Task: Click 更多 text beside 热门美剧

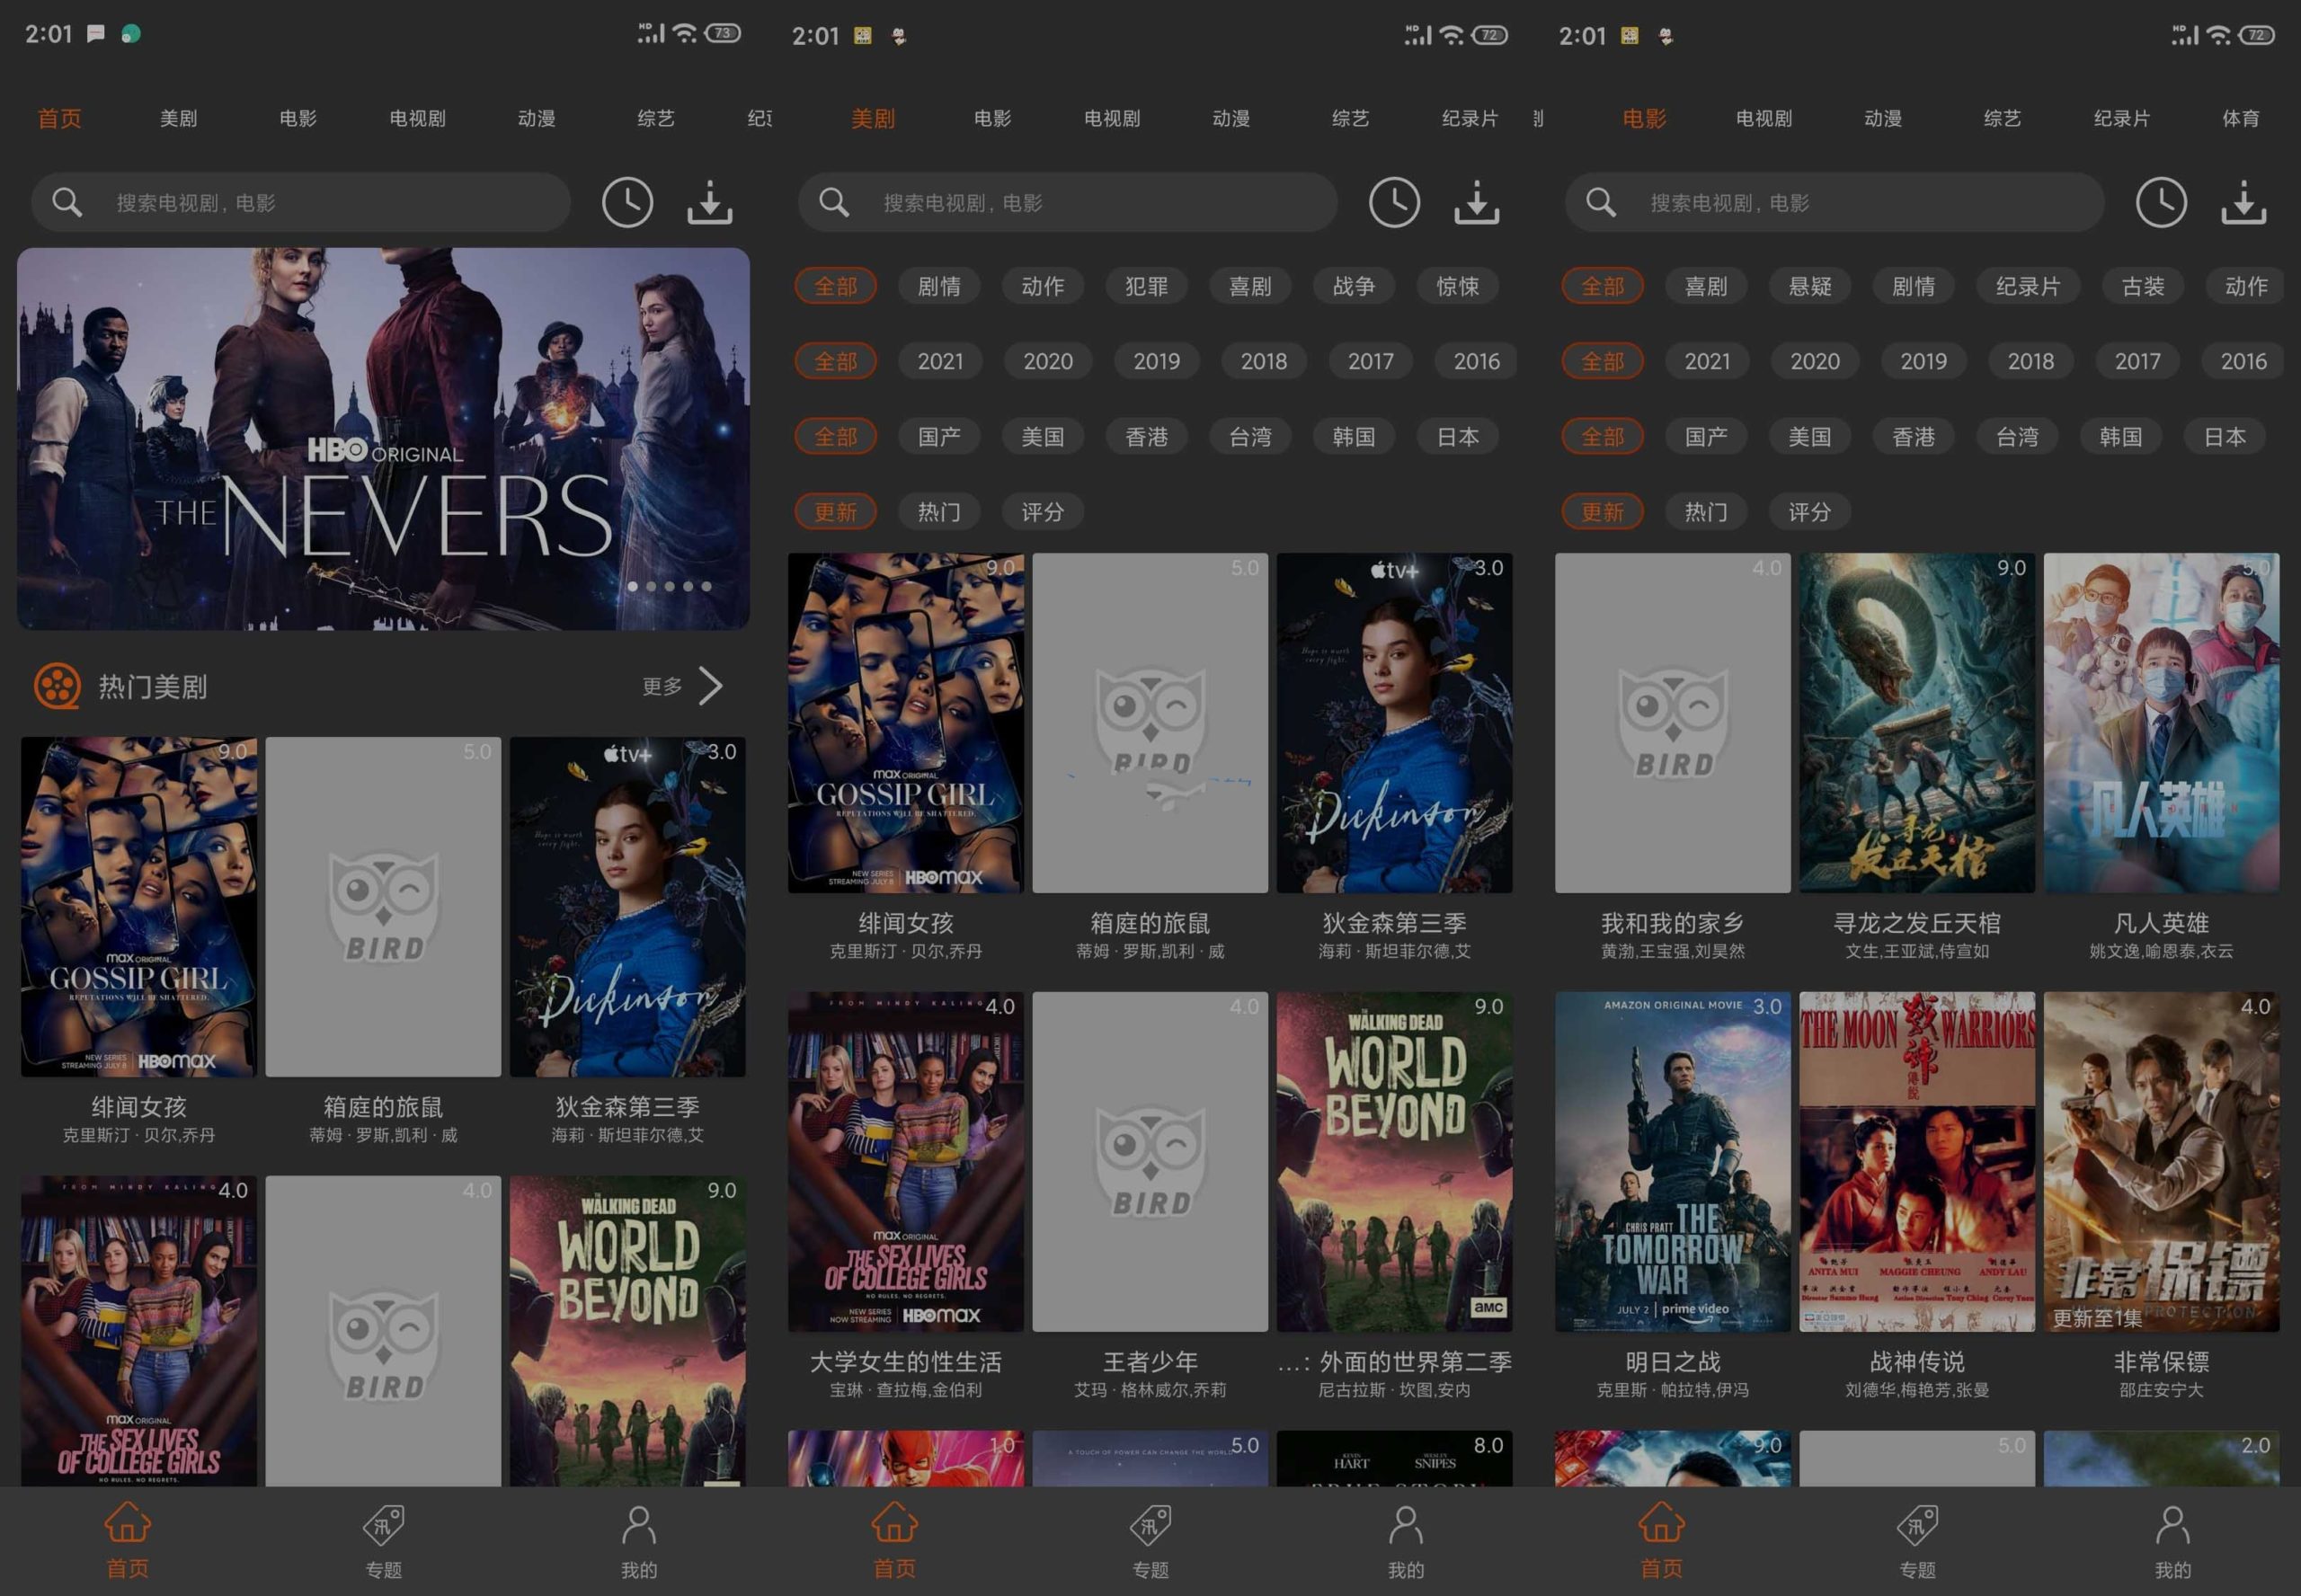Action: tap(662, 686)
